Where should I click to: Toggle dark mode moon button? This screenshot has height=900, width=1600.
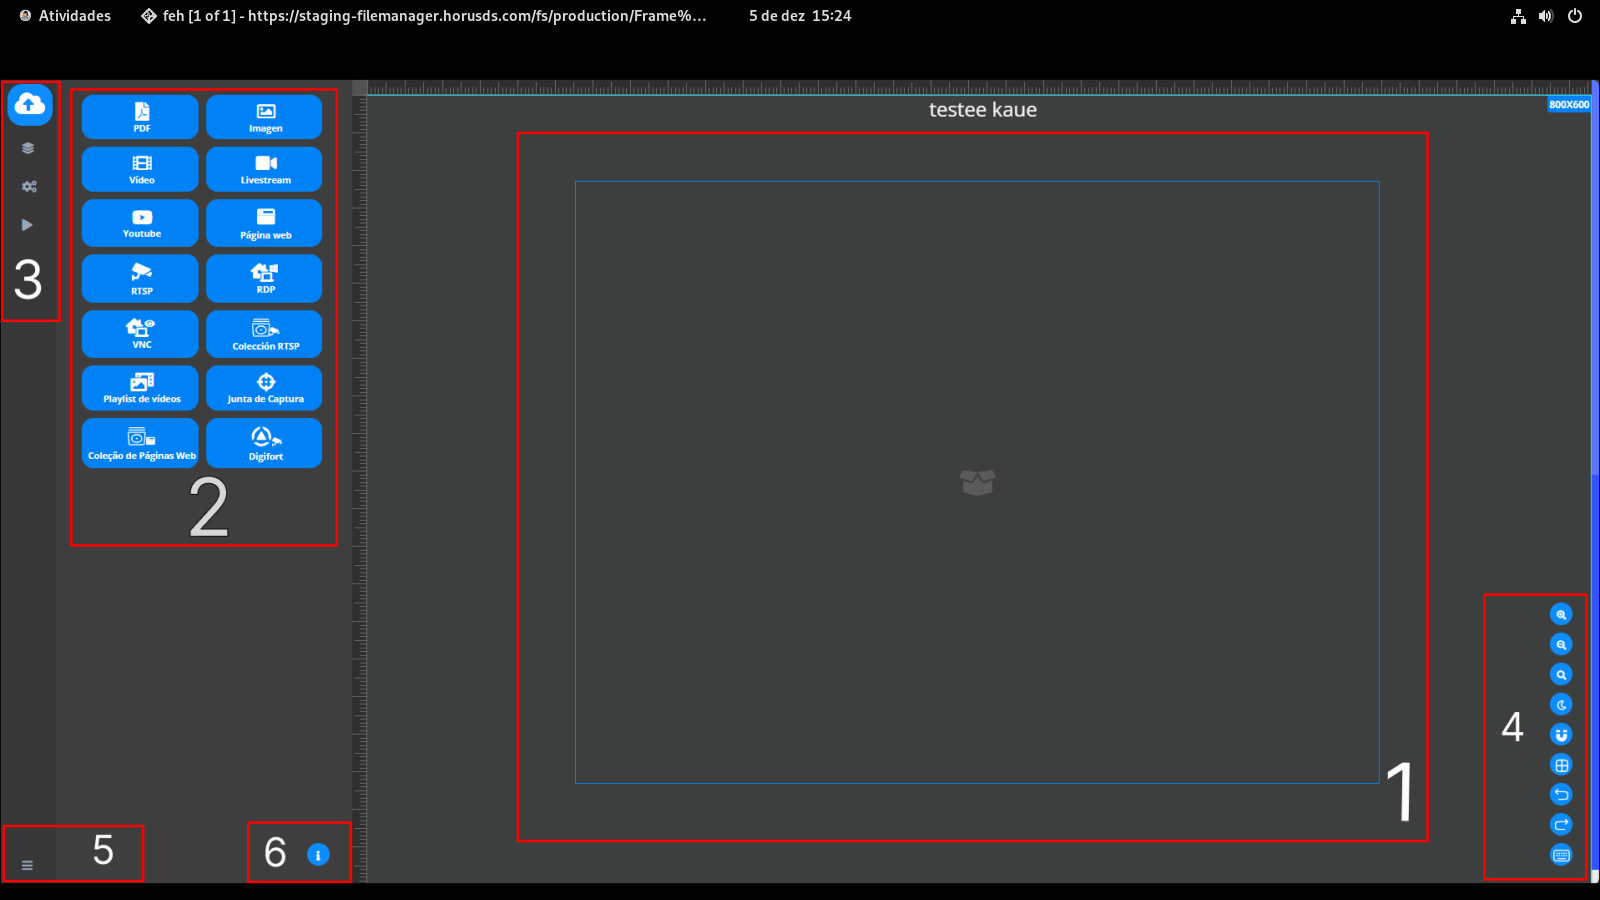1561,705
